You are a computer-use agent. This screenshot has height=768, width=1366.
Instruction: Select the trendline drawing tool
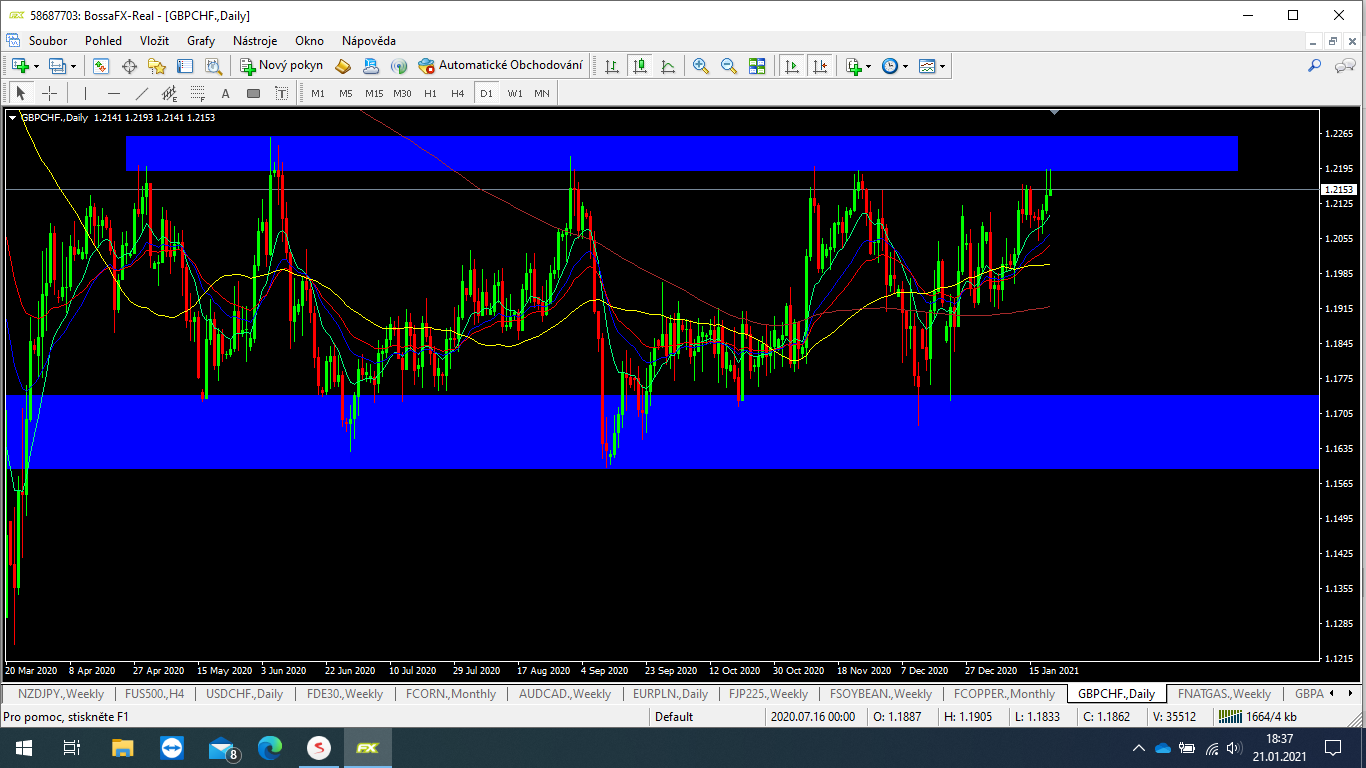tap(142, 93)
